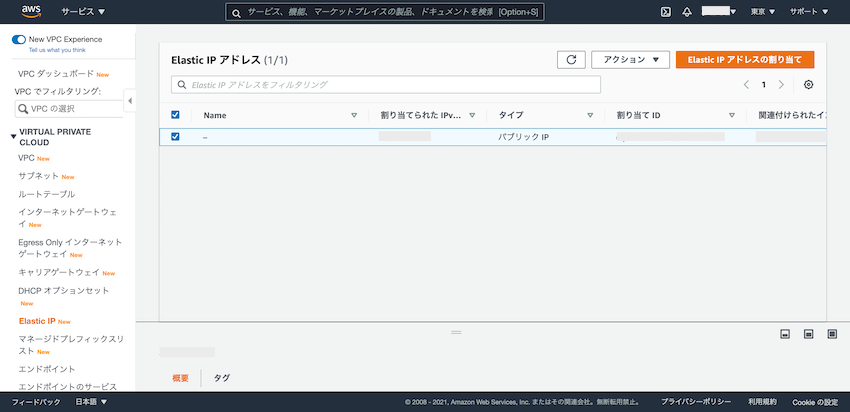This screenshot has height=412, width=850.
Task: Toggle the New VPC Experience switch
Action: point(19,40)
